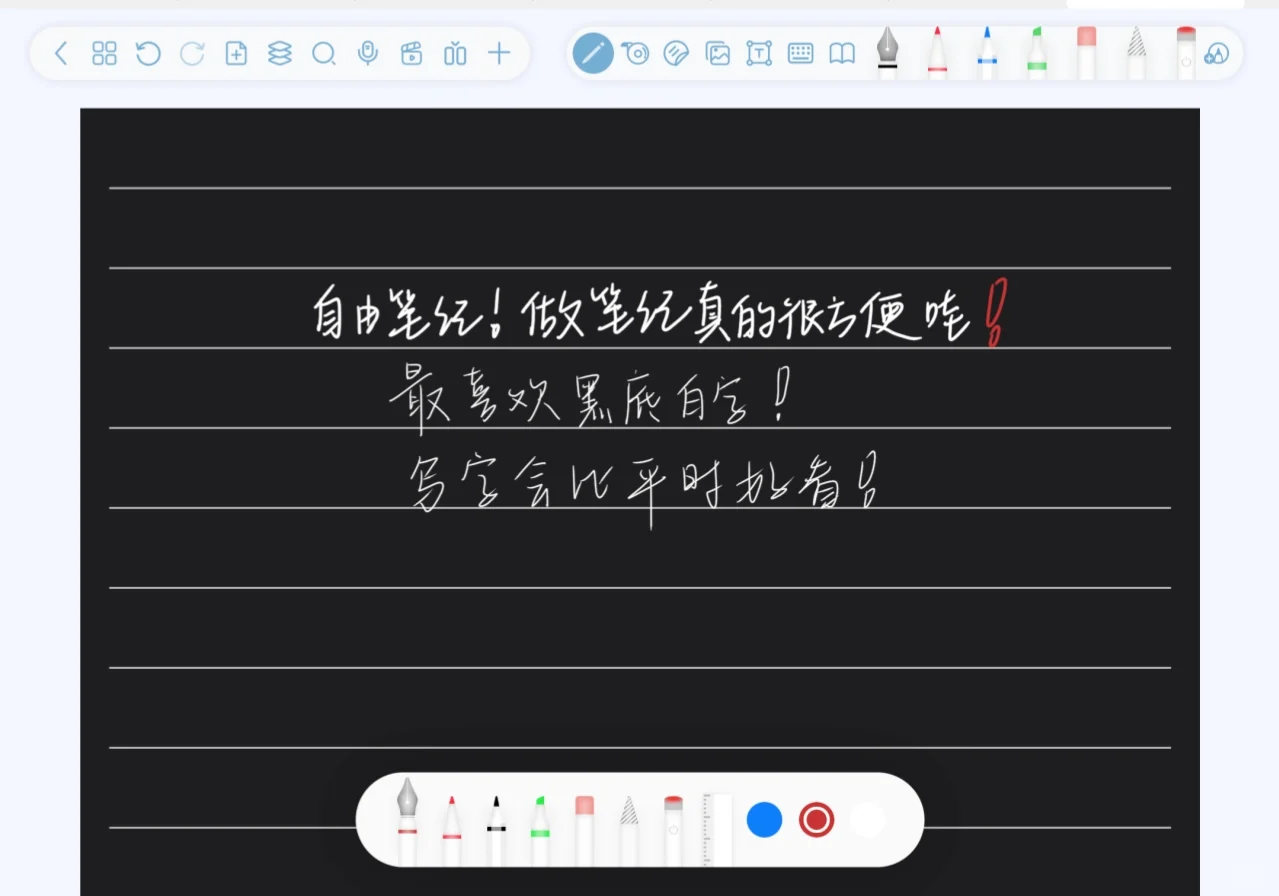Open the Text box tool

[x=759, y=54]
